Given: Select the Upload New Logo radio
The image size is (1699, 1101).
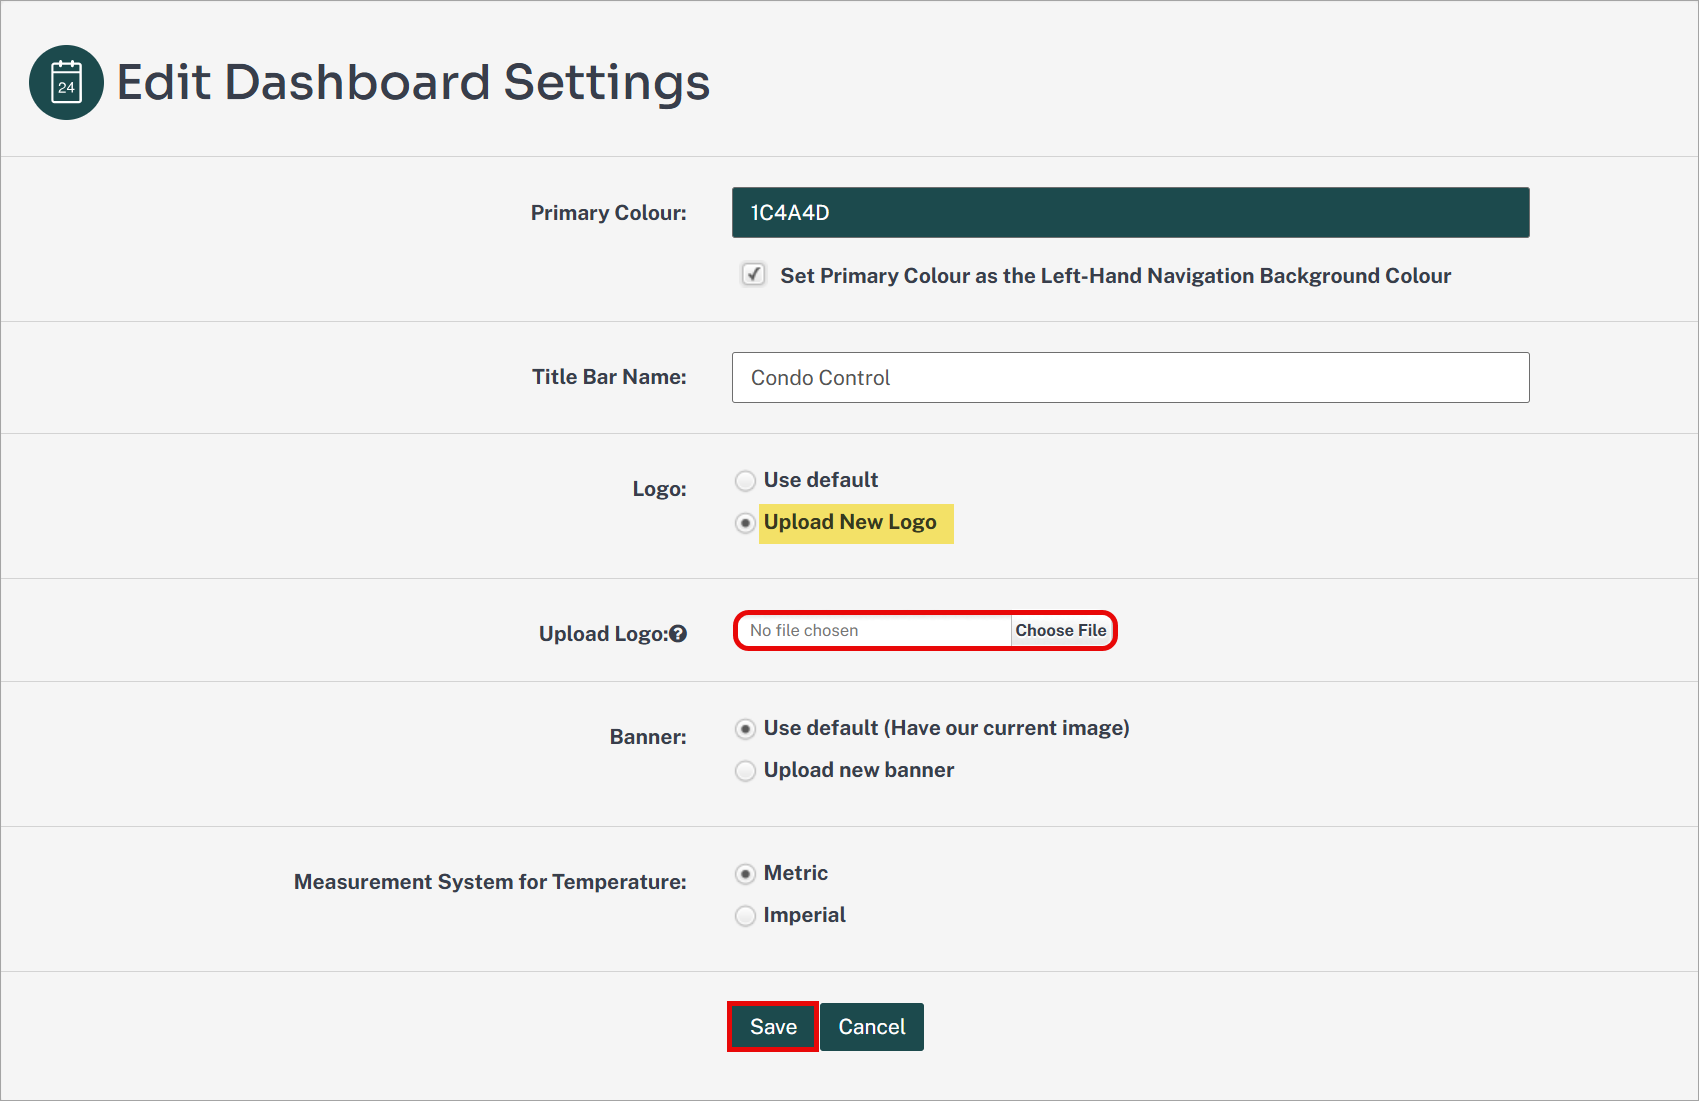Looking at the screenshot, I should pos(745,523).
